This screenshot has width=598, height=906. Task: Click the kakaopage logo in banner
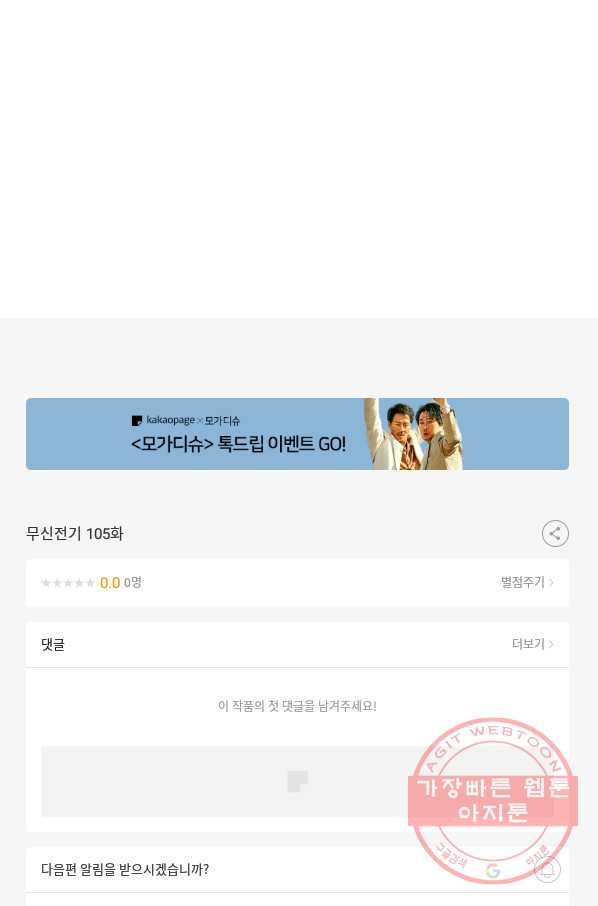point(164,420)
